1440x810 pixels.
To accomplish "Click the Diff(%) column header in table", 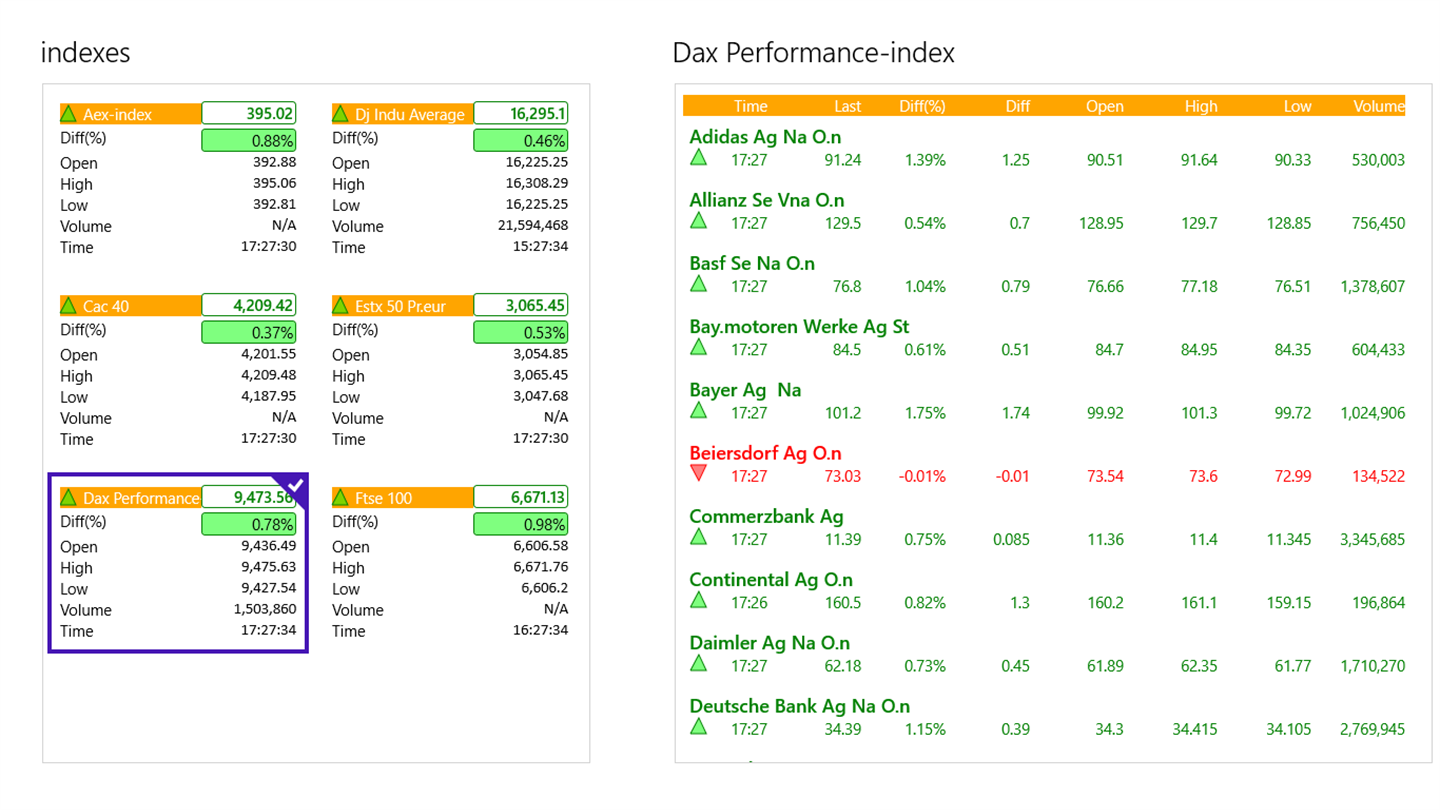I will click(x=922, y=106).
